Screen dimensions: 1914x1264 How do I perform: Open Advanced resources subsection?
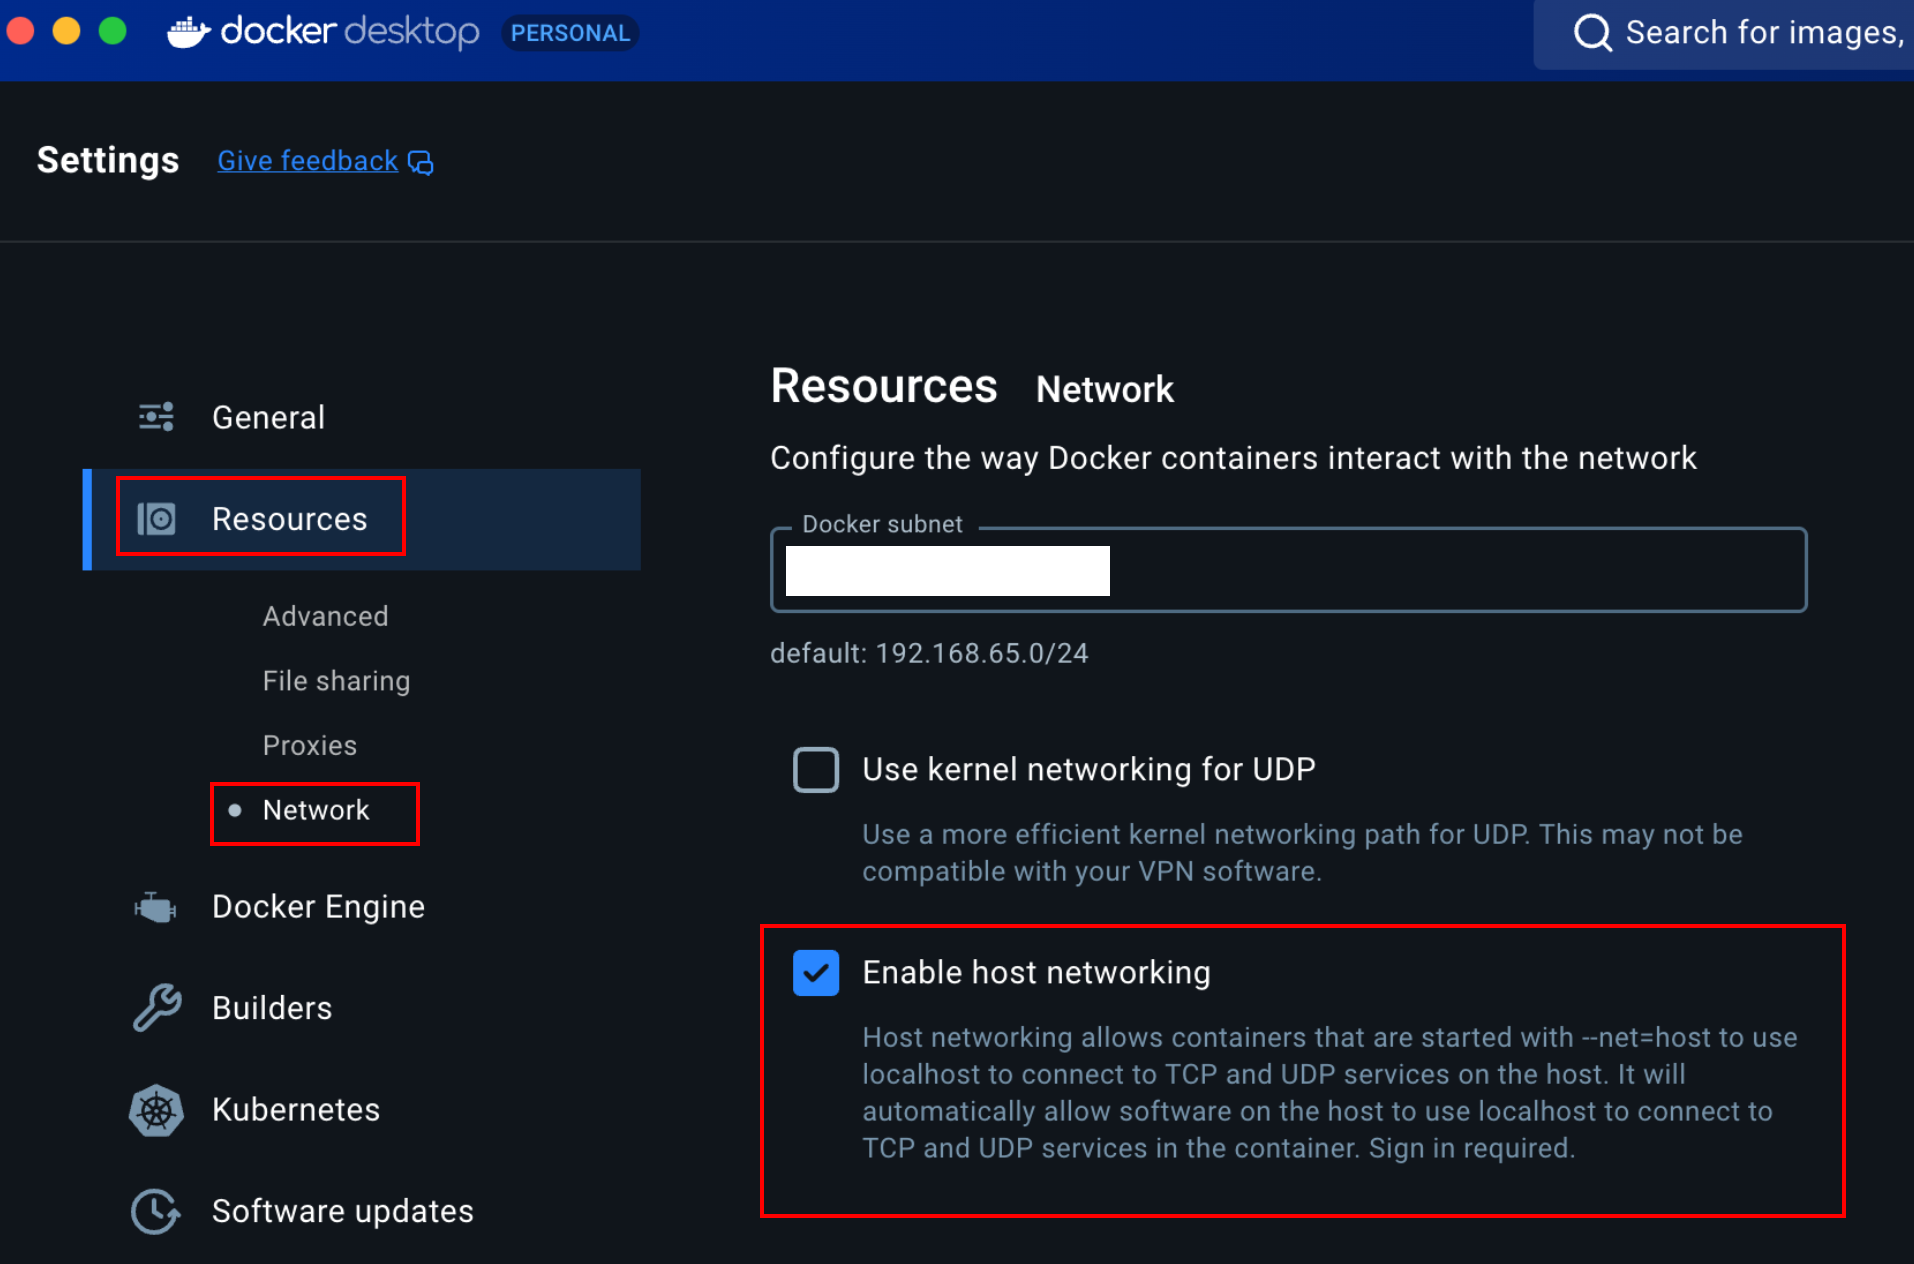325,616
